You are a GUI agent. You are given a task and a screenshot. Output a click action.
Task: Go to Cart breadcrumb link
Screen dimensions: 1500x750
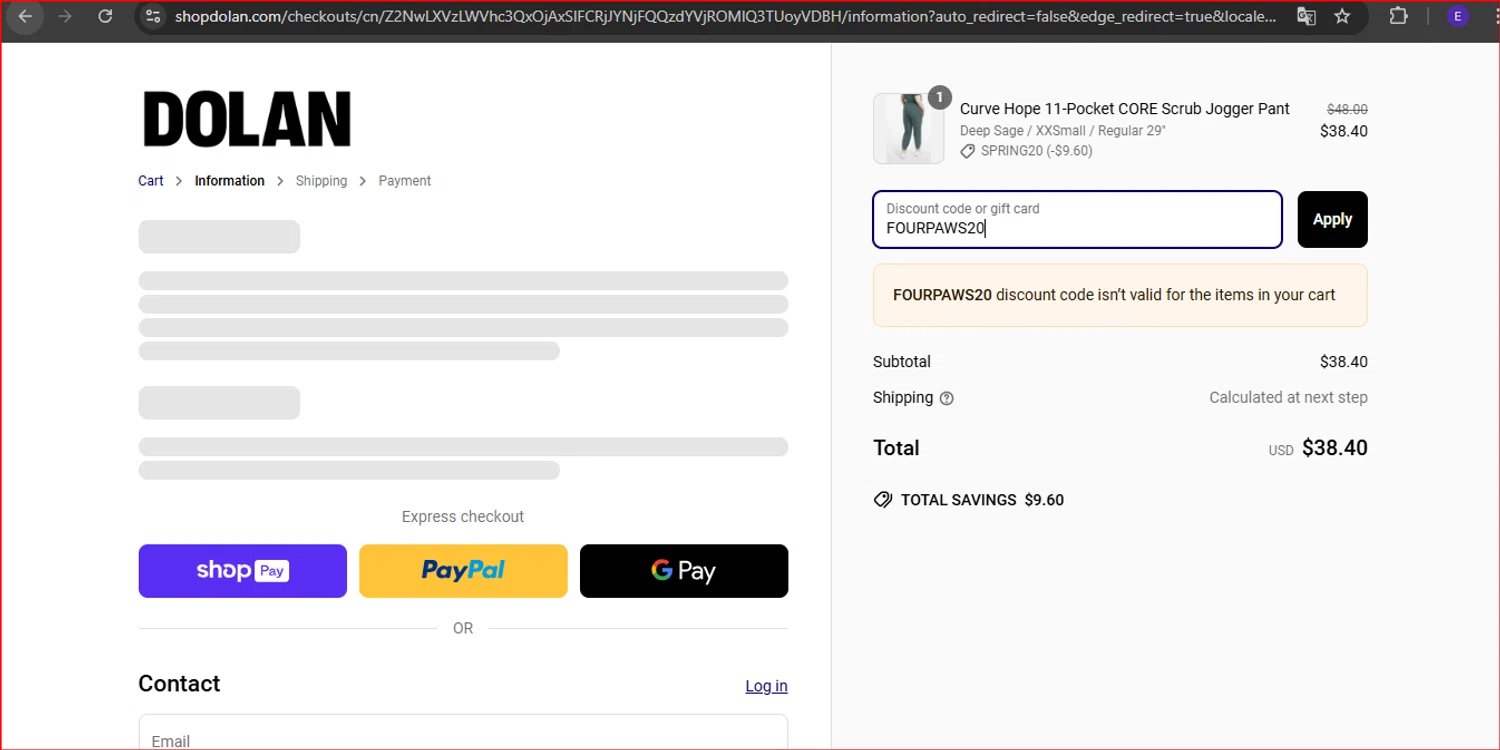point(151,181)
